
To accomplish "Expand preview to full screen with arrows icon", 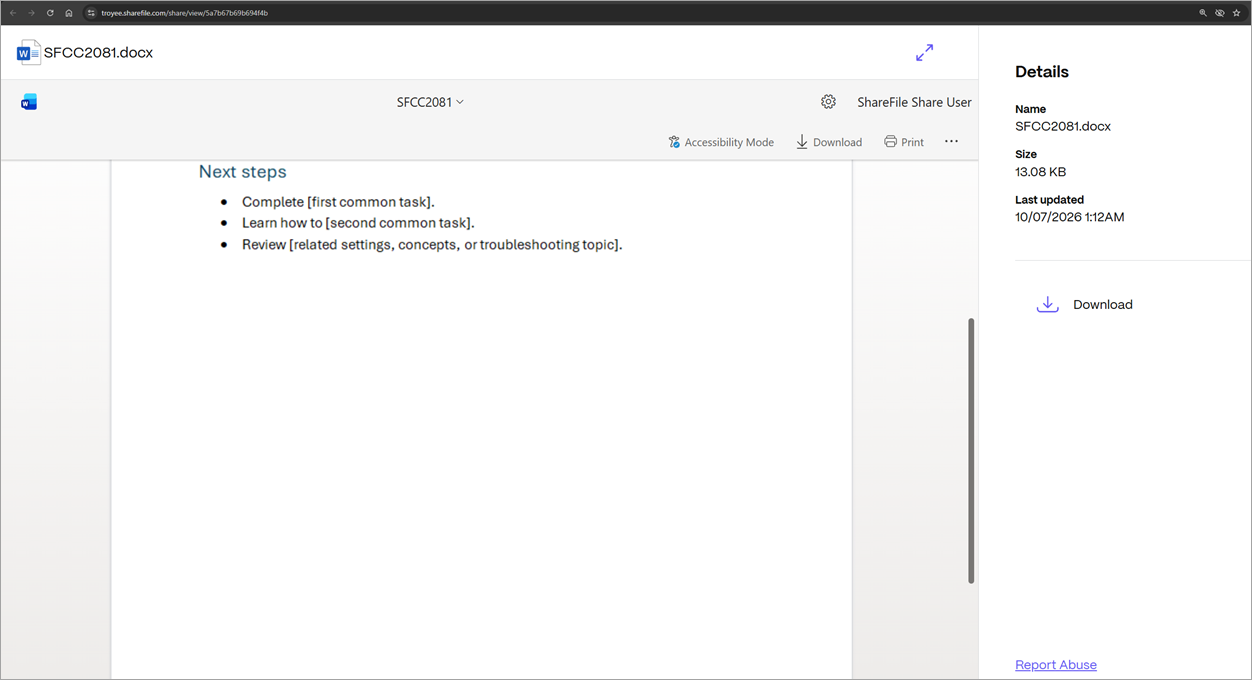I will (x=925, y=52).
